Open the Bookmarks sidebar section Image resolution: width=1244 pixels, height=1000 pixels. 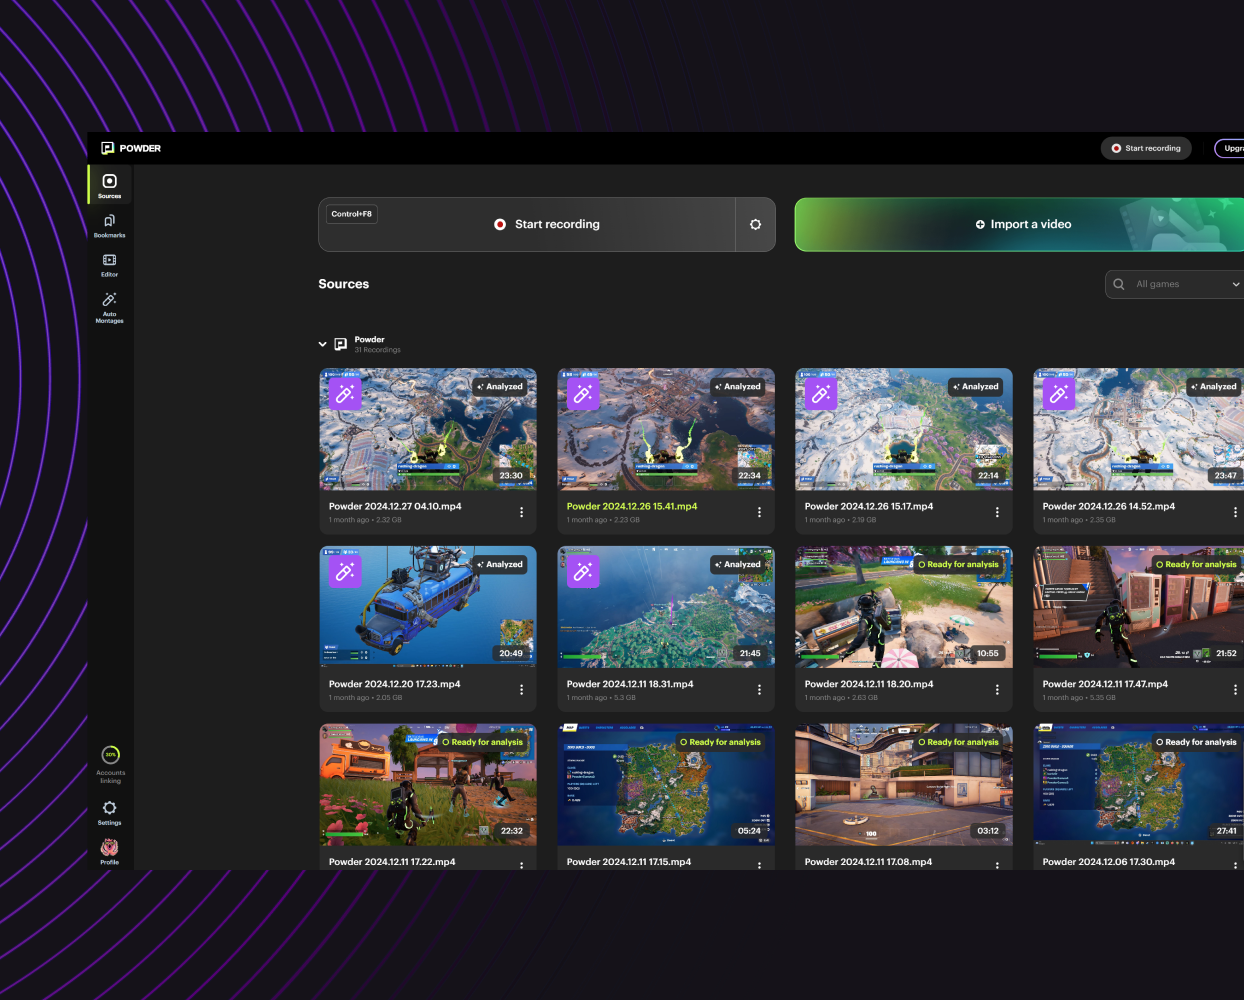[109, 226]
